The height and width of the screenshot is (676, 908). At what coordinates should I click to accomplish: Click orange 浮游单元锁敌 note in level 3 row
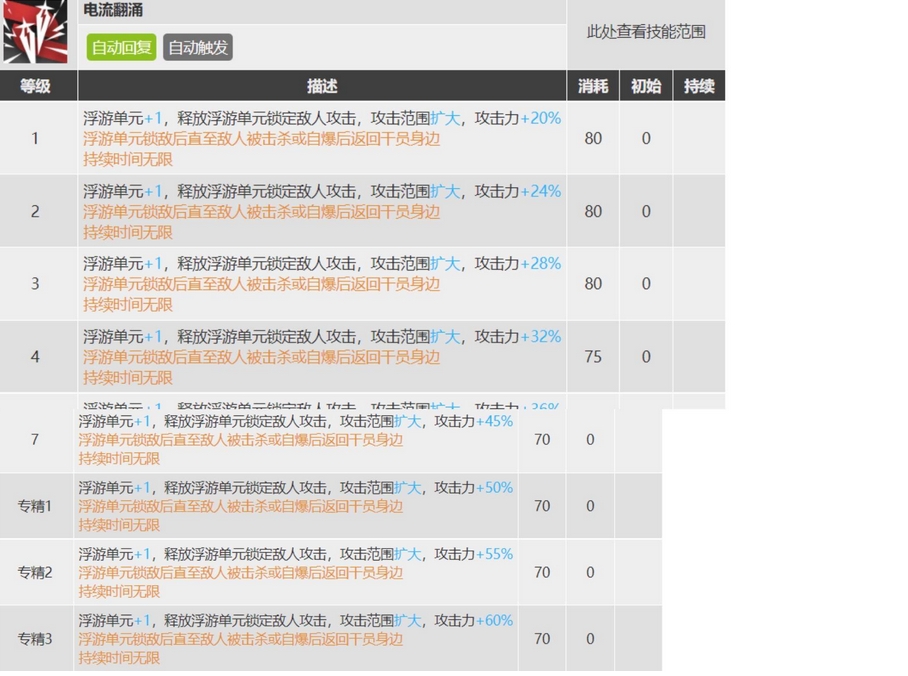262,284
